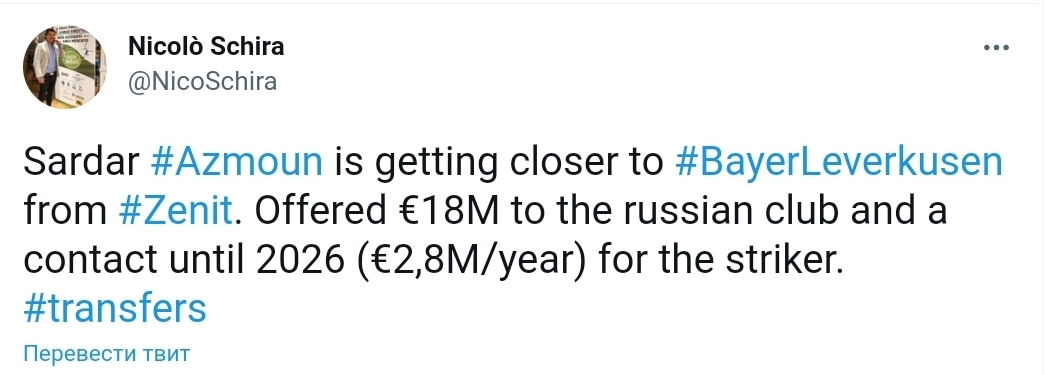The height and width of the screenshot is (375, 1060).
Task: Open Nicolò Schira's profile avatar photo
Action: tap(65, 68)
